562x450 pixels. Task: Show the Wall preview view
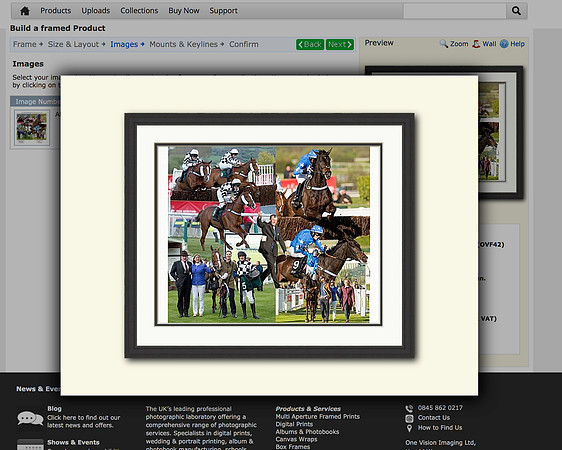pyautogui.click(x=476, y=44)
